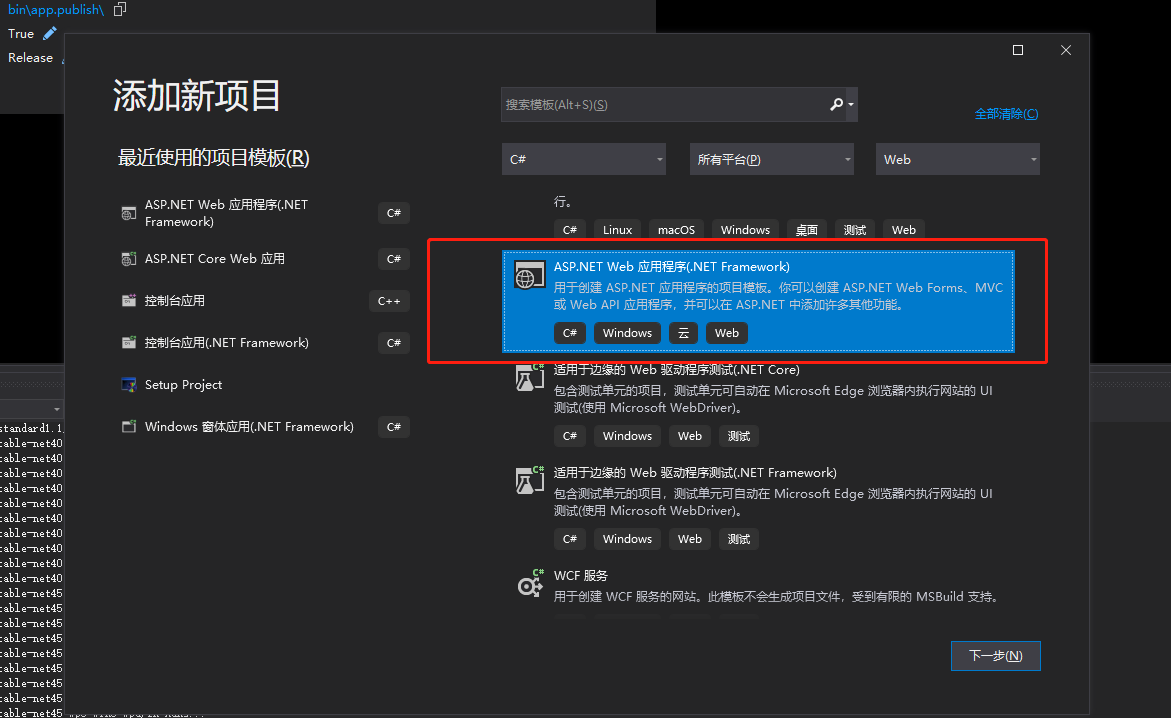The image size is (1171, 718).
Task: Select the WCF 服务 template
Action: [x=758, y=589]
